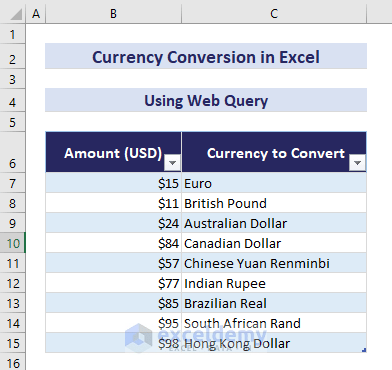The width and height of the screenshot is (392, 370).
Task: Click the Currency Conversion in Excel title cell
Action: coord(206,56)
